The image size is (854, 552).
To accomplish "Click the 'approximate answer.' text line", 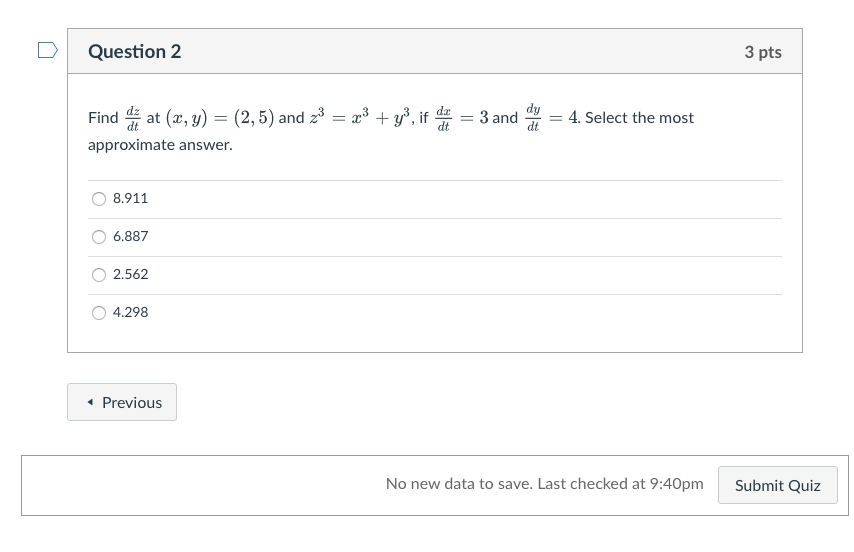I will pyautogui.click(x=160, y=145).
